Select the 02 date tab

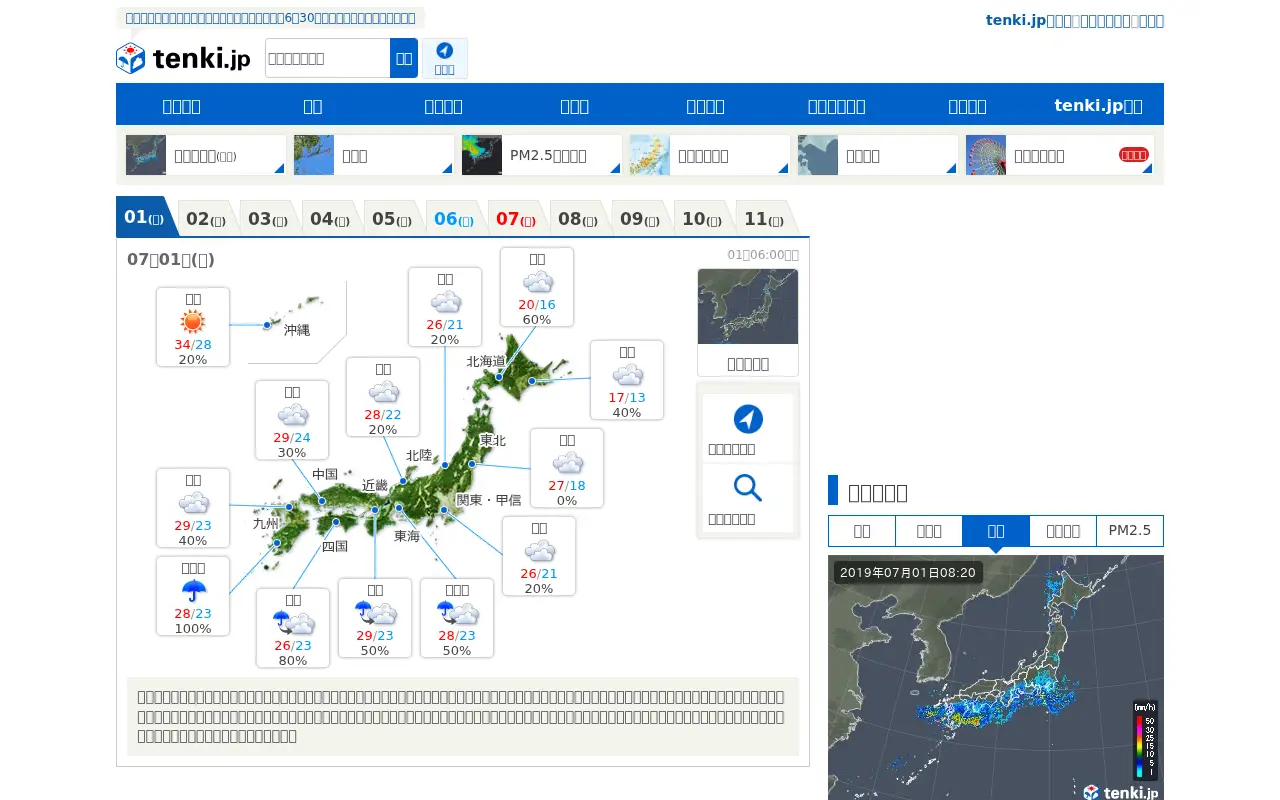coord(209,219)
